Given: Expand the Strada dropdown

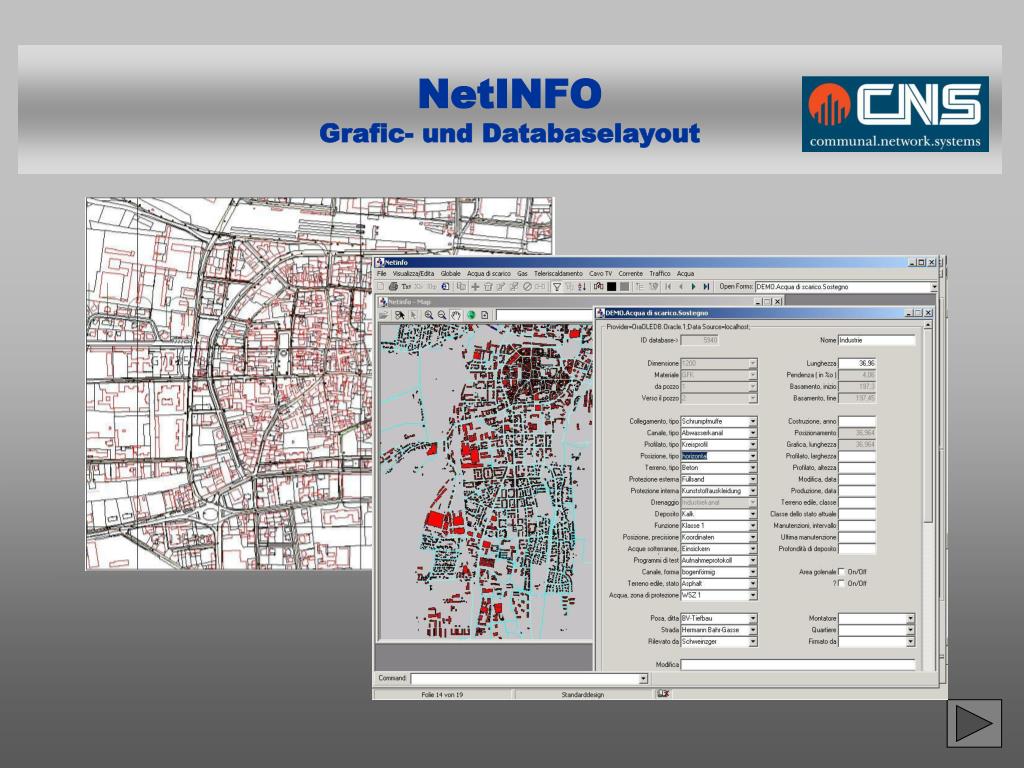Looking at the screenshot, I should [x=753, y=630].
